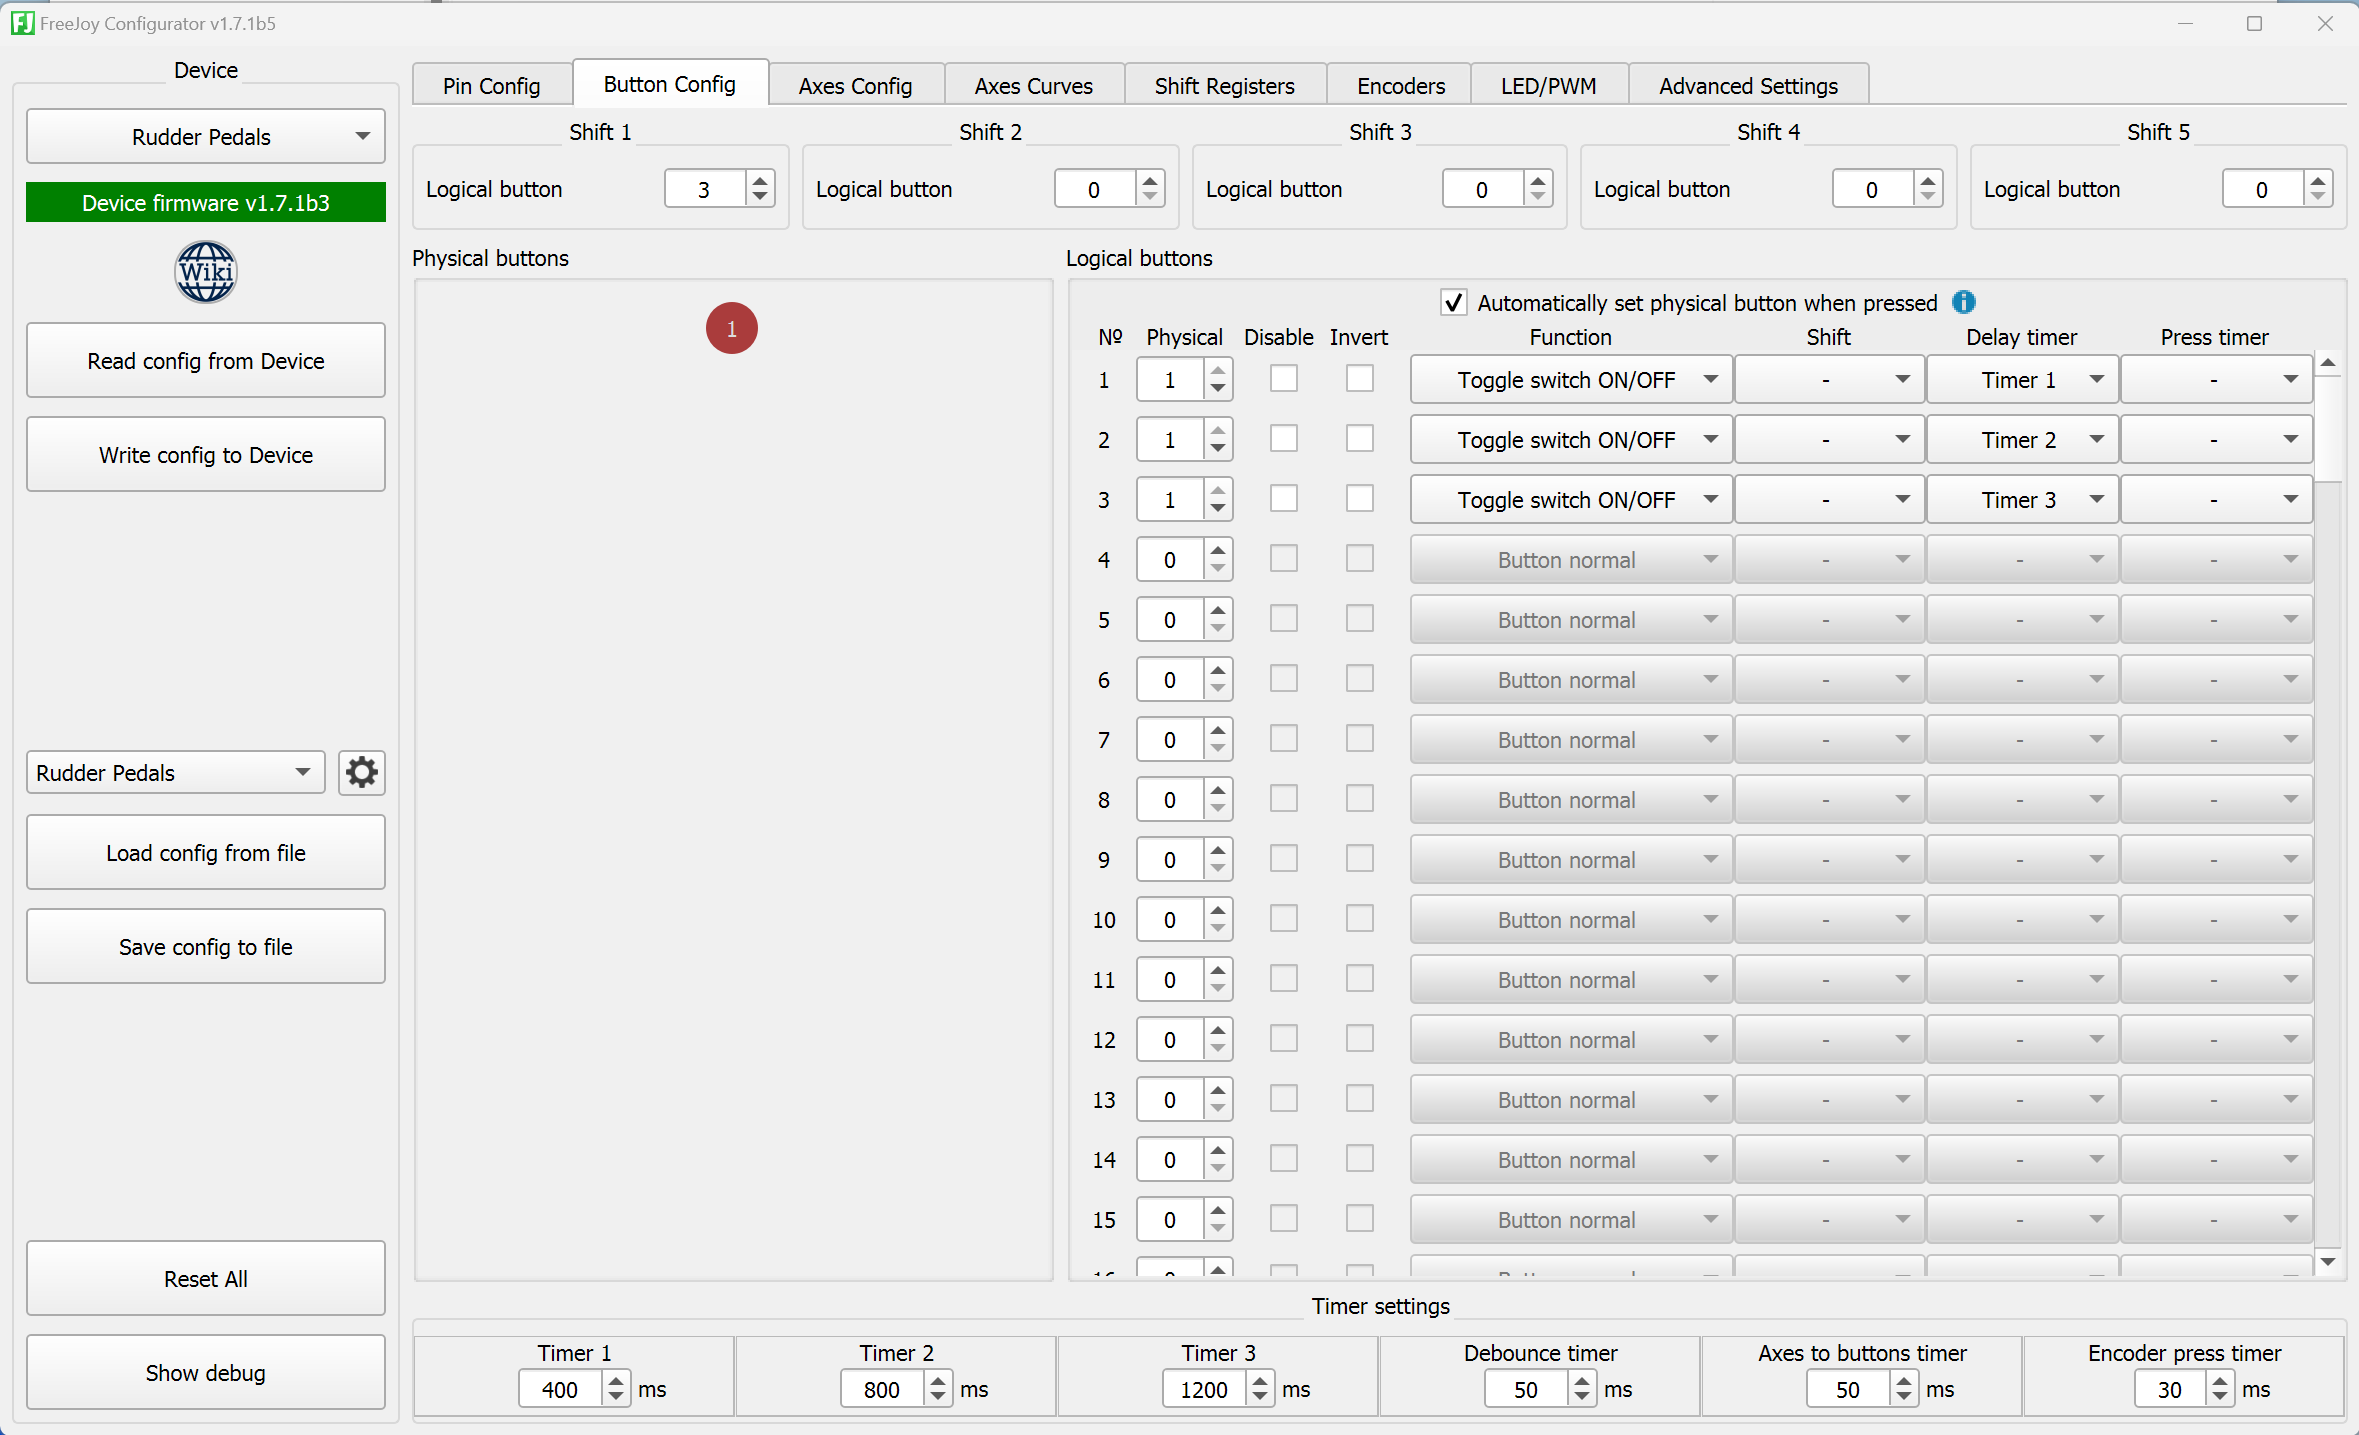The height and width of the screenshot is (1435, 2359).
Task: Click the Timer 2 milliseconds input field
Action: point(883,1389)
